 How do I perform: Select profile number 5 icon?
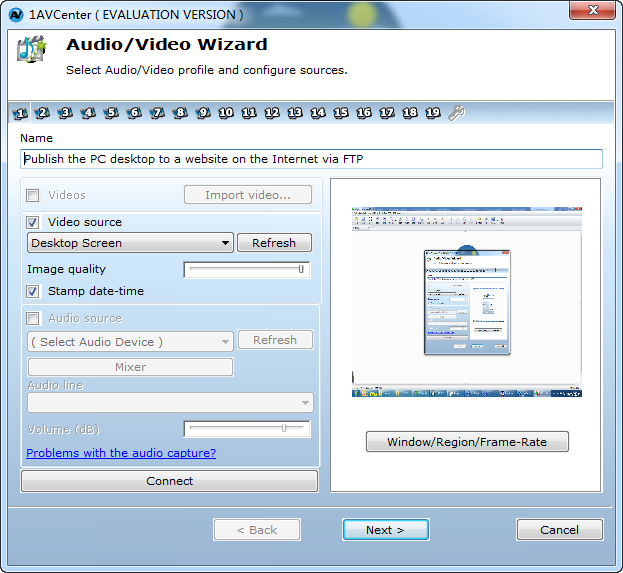(x=111, y=113)
